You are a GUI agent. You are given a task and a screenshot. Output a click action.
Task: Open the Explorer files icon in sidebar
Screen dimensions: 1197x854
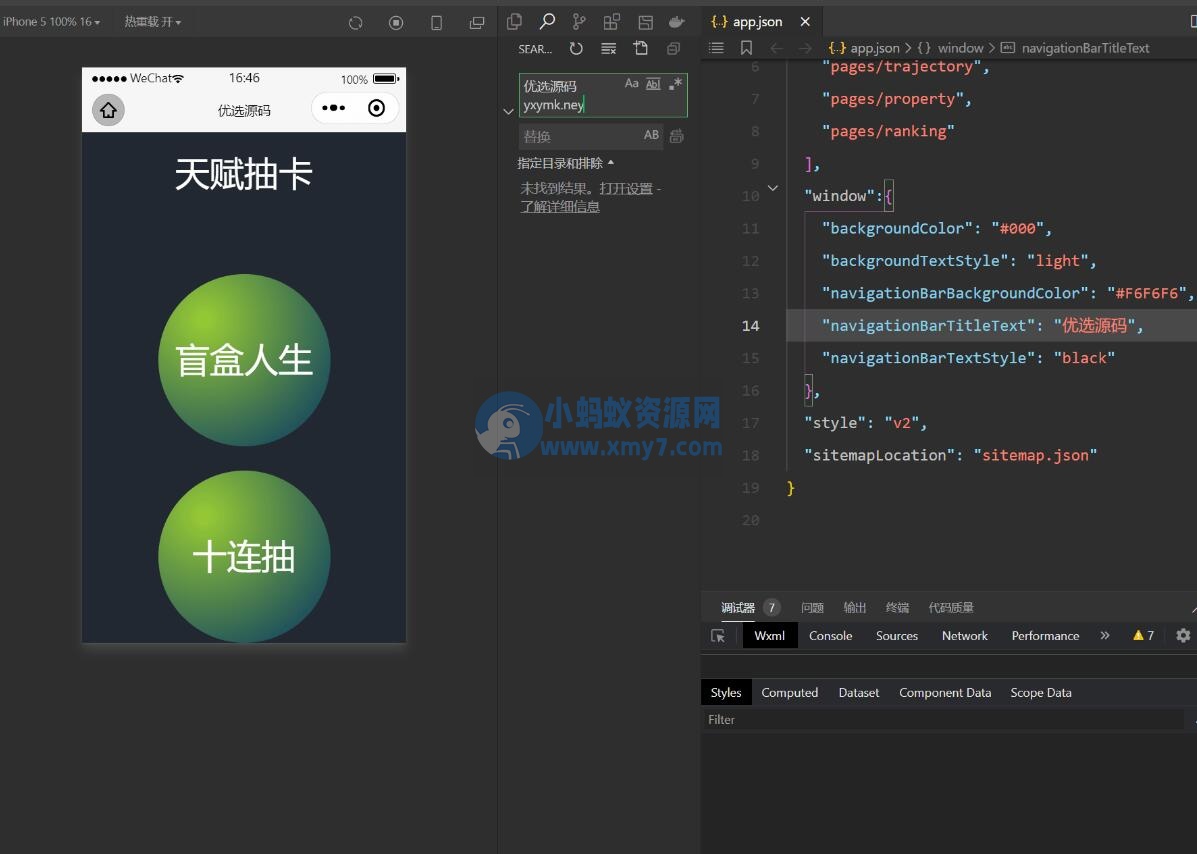click(515, 22)
